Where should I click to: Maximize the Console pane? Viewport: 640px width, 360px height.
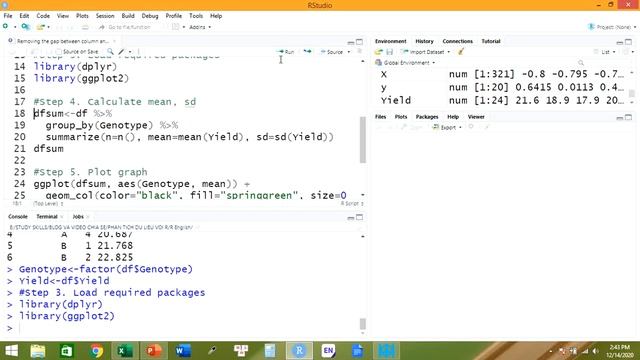360,218
